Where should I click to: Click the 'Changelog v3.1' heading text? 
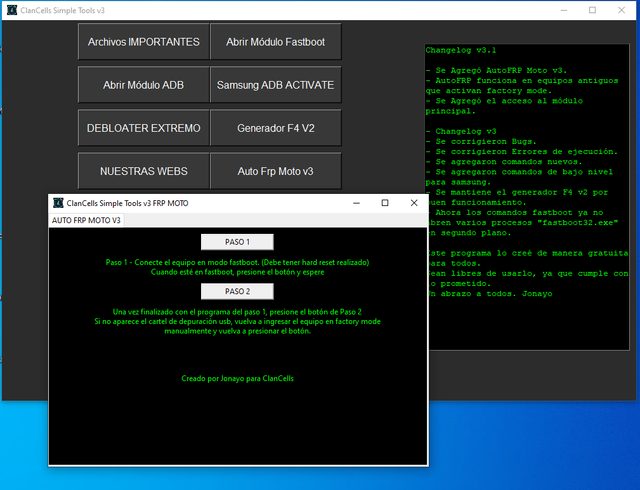click(x=461, y=50)
